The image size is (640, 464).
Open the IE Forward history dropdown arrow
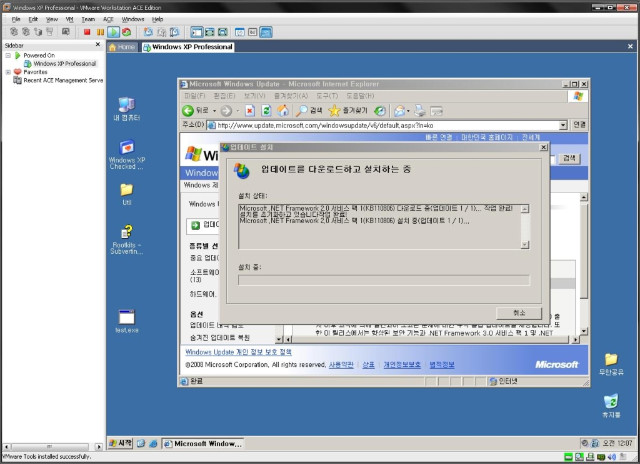point(238,111)
